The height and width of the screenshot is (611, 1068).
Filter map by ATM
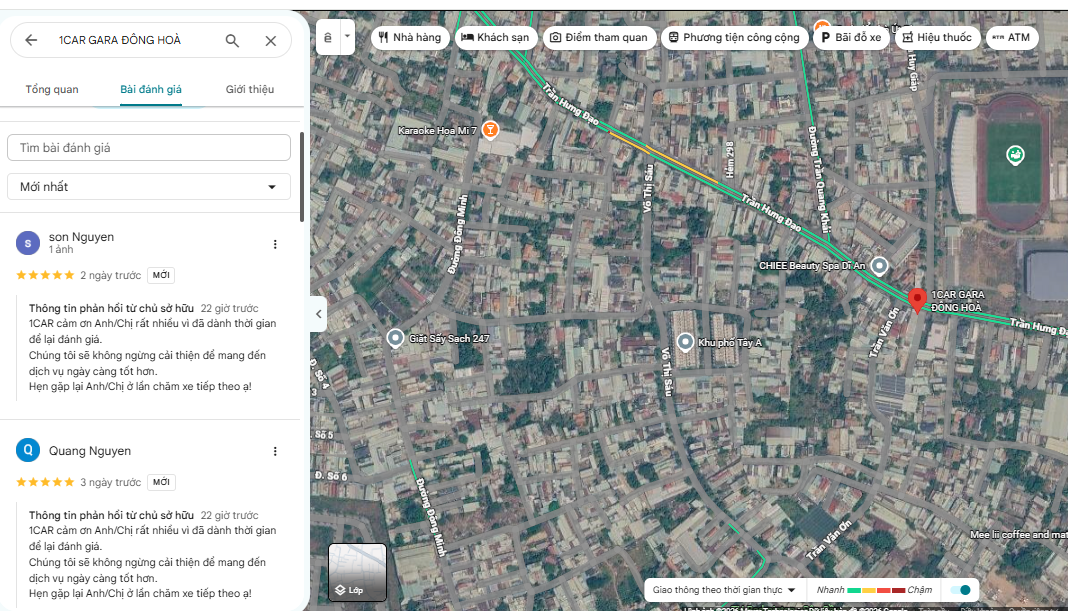1011,37
